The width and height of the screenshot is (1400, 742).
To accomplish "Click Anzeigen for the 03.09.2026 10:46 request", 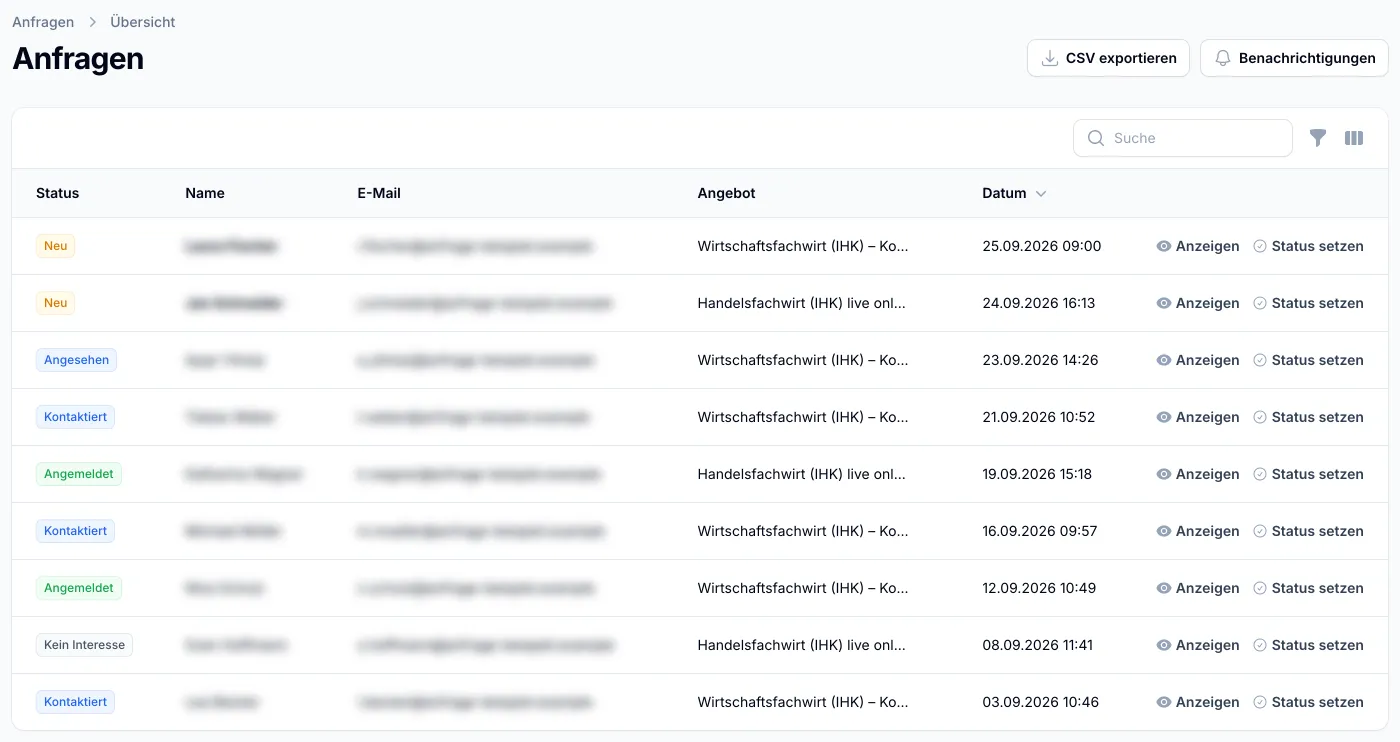I will (1198, 702).
